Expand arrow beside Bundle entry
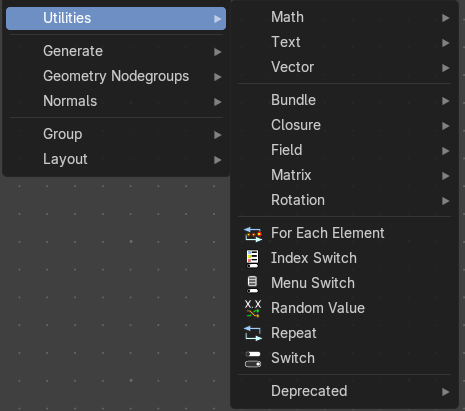The height and width of the screenshot is (411, 465). click(x=445, y=101)
